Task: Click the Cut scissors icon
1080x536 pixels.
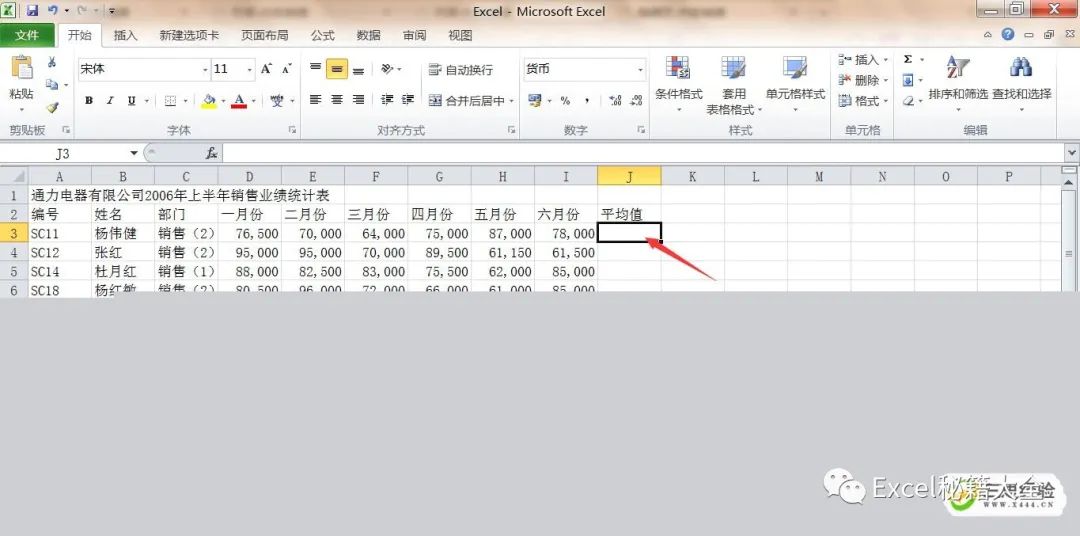Action: click(52, 62)
